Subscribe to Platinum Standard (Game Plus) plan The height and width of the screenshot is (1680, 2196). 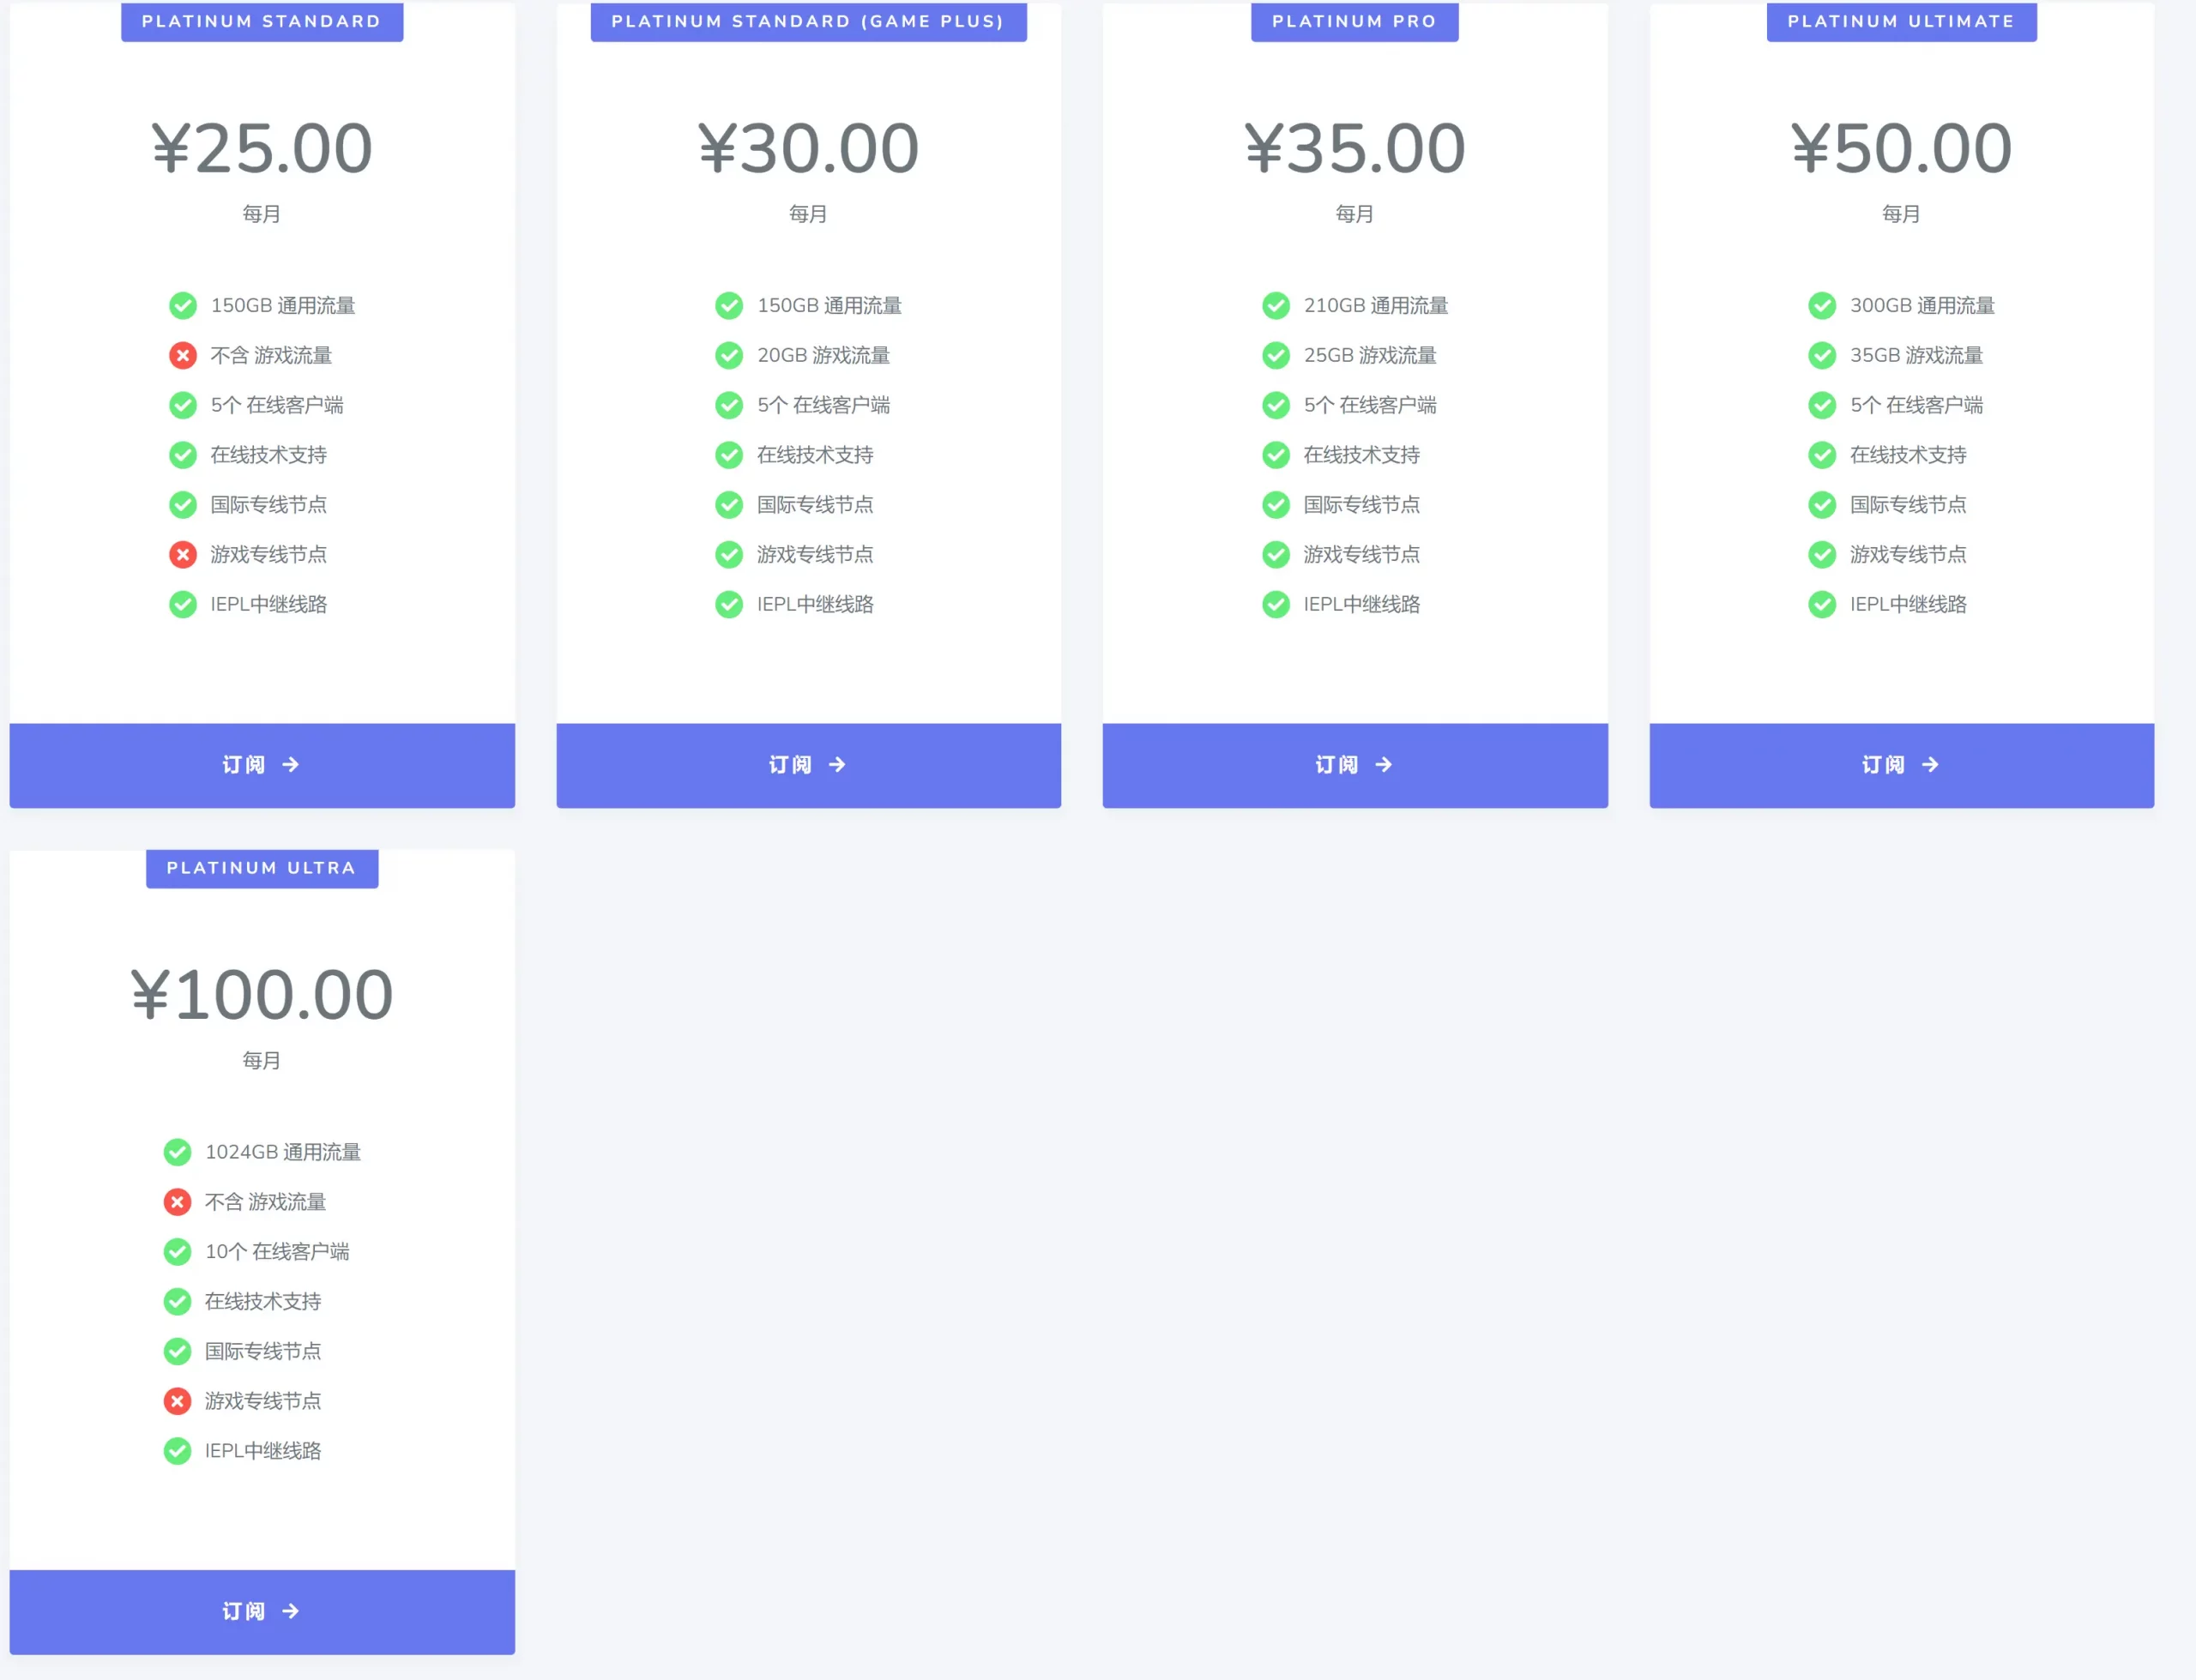coord(808,765)
